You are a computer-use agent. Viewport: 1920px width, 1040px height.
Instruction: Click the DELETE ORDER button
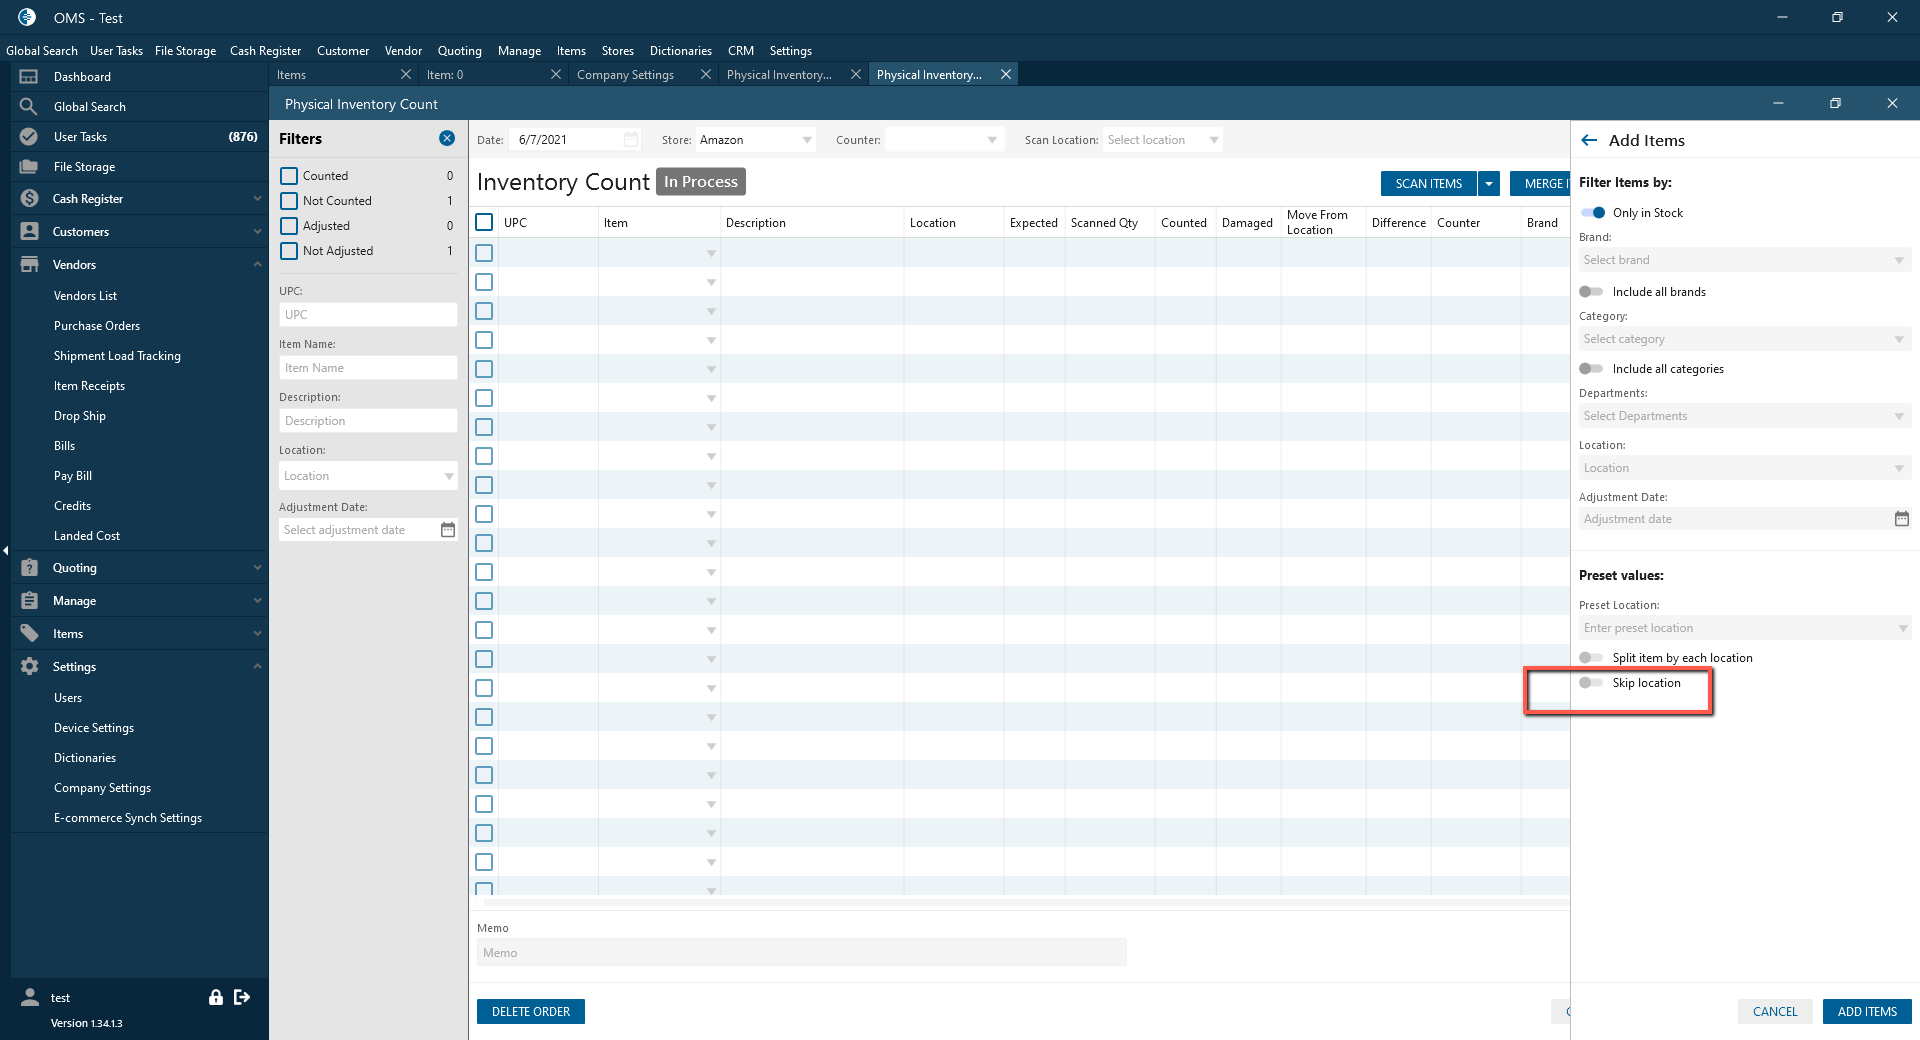tap(530, 1012)
